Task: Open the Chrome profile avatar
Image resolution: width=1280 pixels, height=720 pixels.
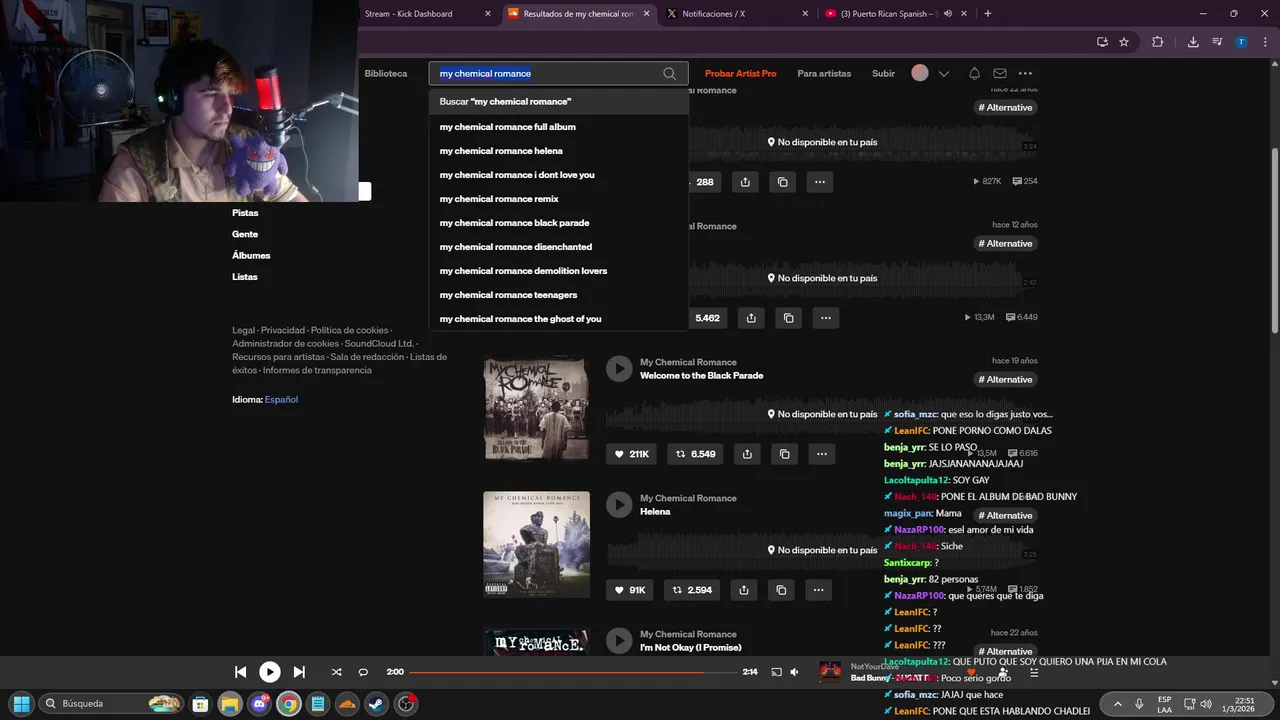Action: (x=1241, y=42)
